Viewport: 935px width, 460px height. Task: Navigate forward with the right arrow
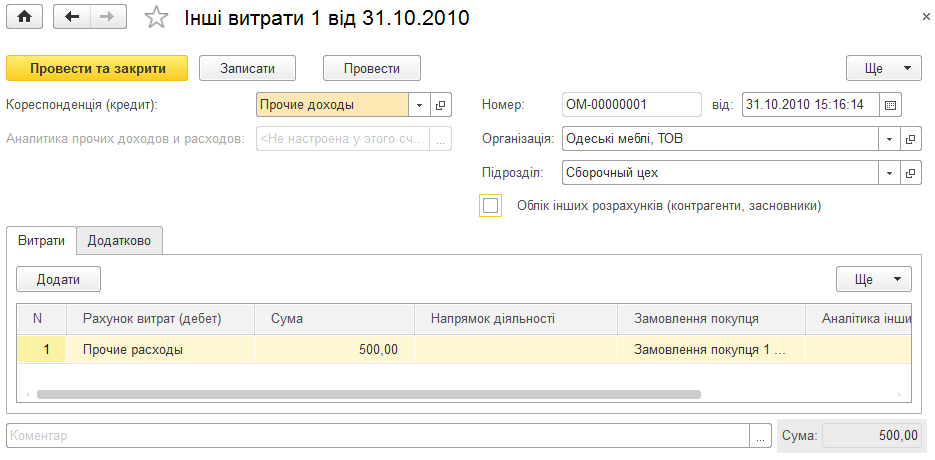point(108,17)
